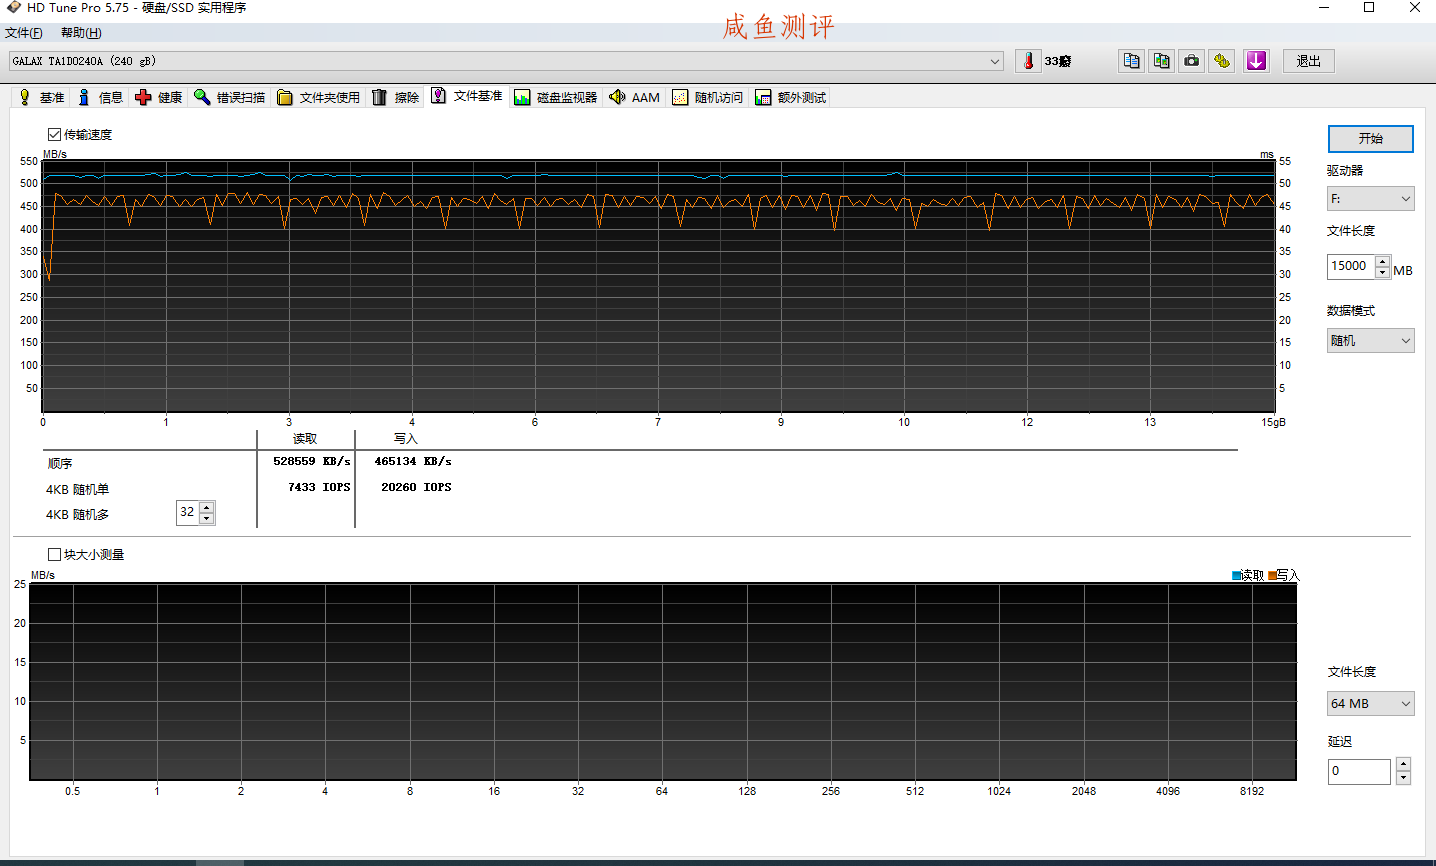Click the 顺序 row label
Screen dimensions: 1436x866
click(x=60, y=464)
